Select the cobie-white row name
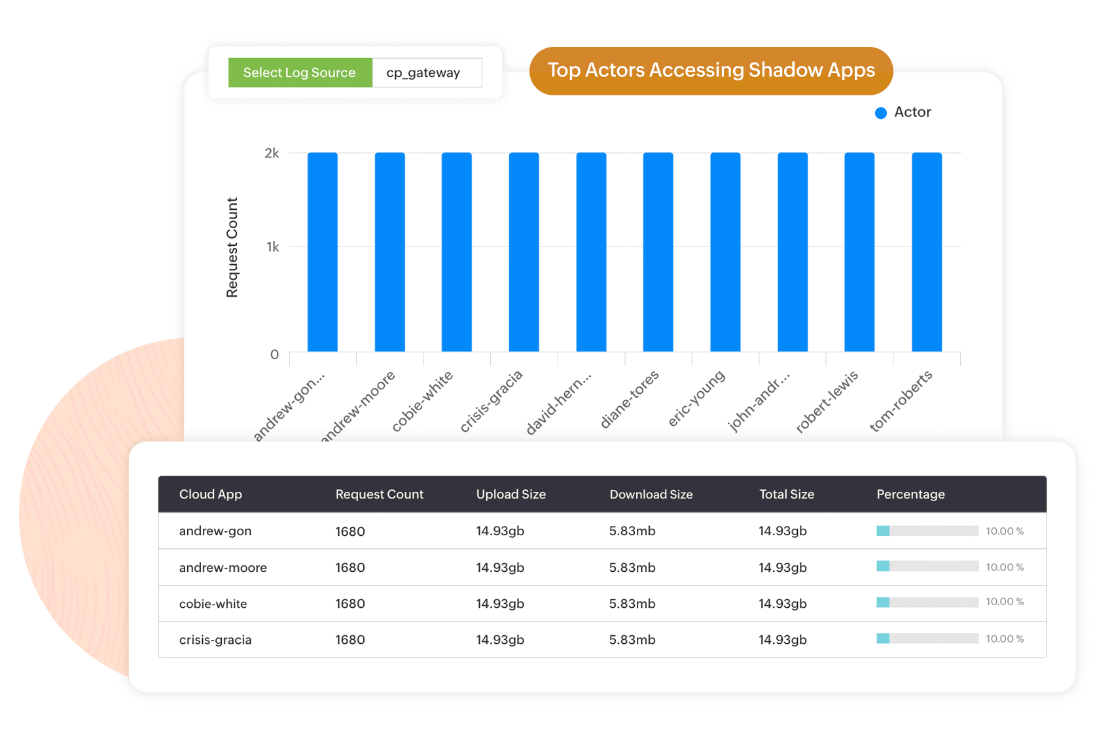Viewport: 1113px width, 738px height. point(213,603)
